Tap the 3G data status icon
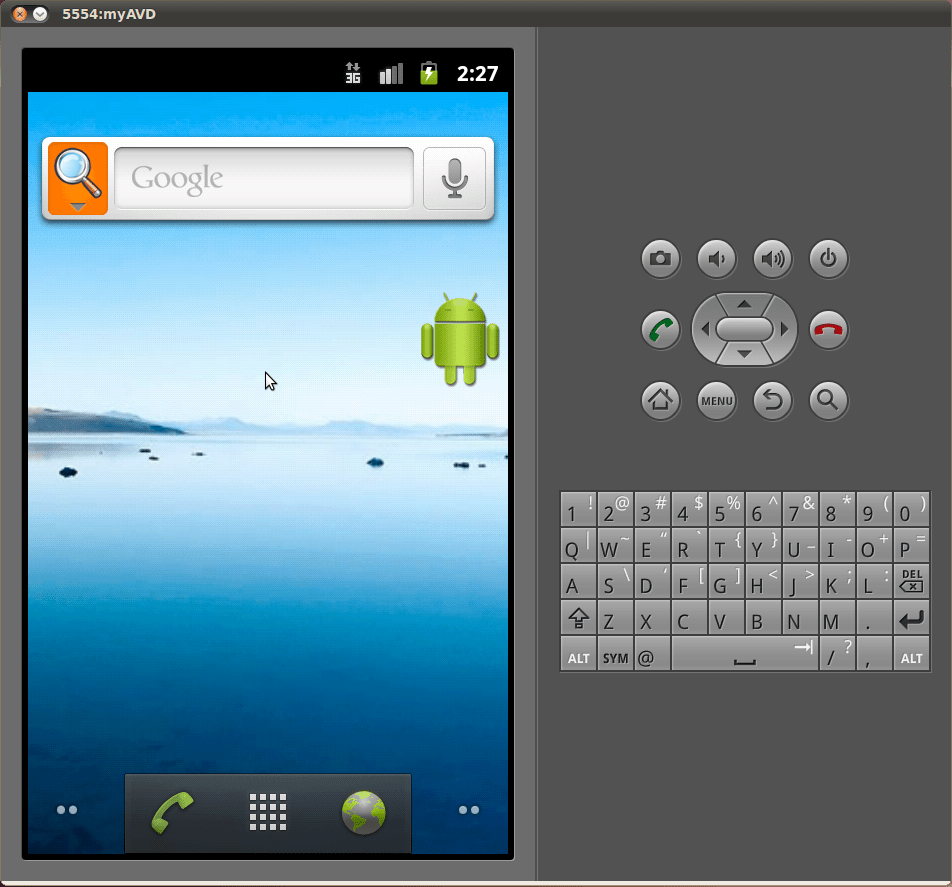 353,73
